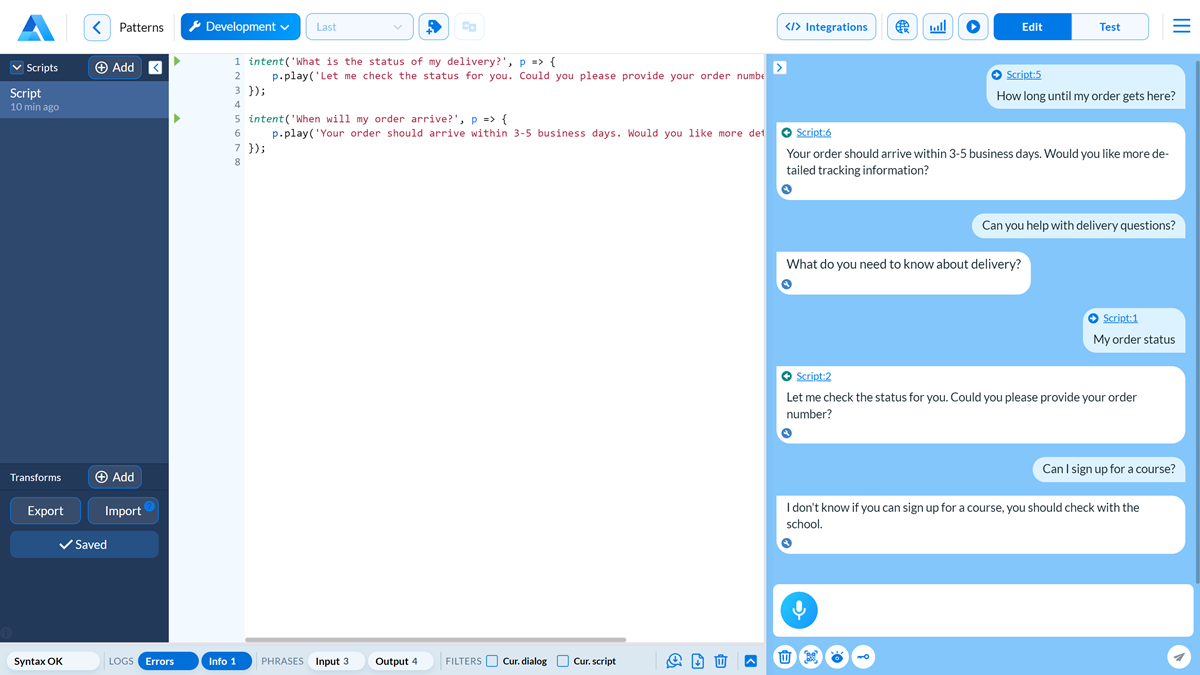Enable the Cur. dialog filter checkbox
This screenshot has height=675, width=1200.
coord(492,661)
